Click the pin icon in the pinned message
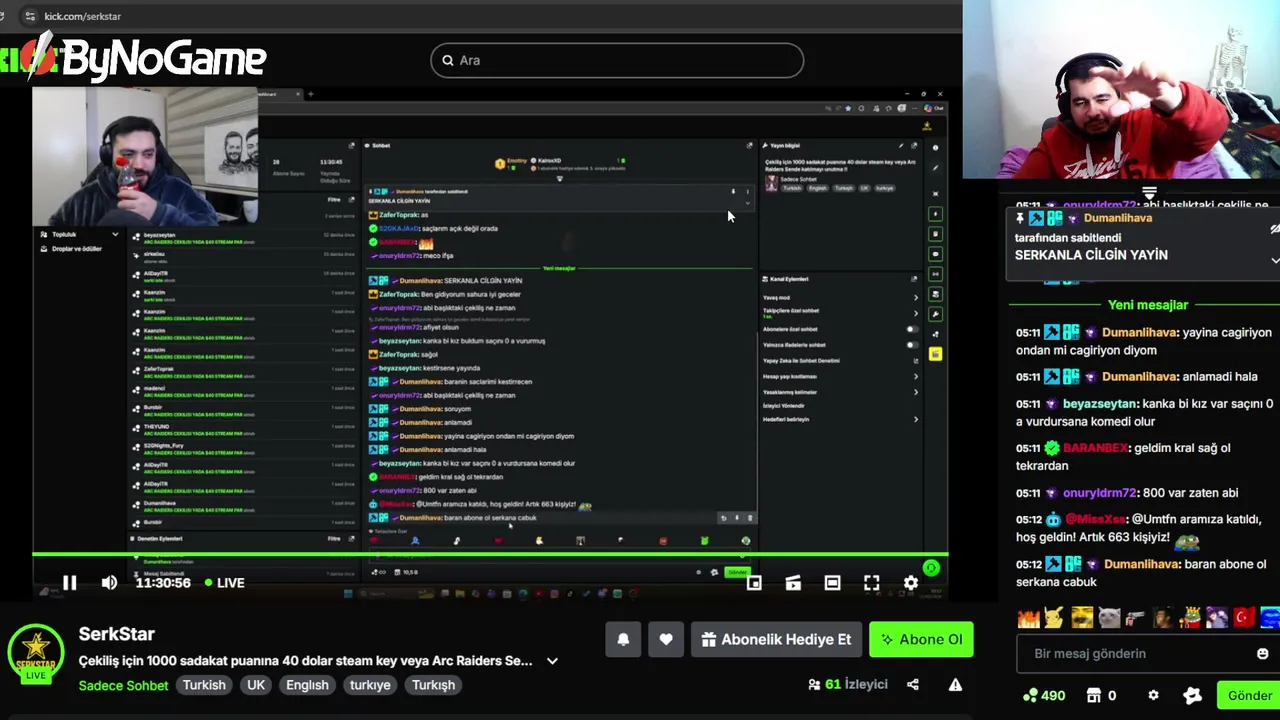The width and height of the screenshot is (1280, 720). [1020, 218]
